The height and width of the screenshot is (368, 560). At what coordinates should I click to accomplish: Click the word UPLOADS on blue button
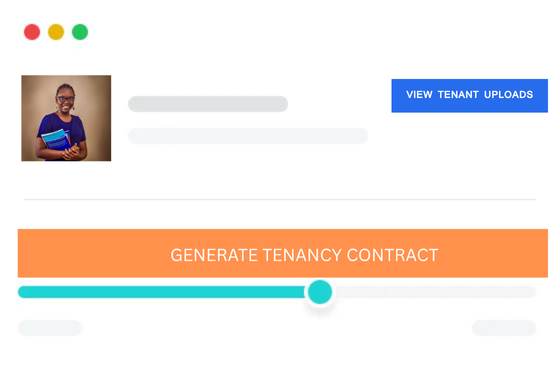509,95
